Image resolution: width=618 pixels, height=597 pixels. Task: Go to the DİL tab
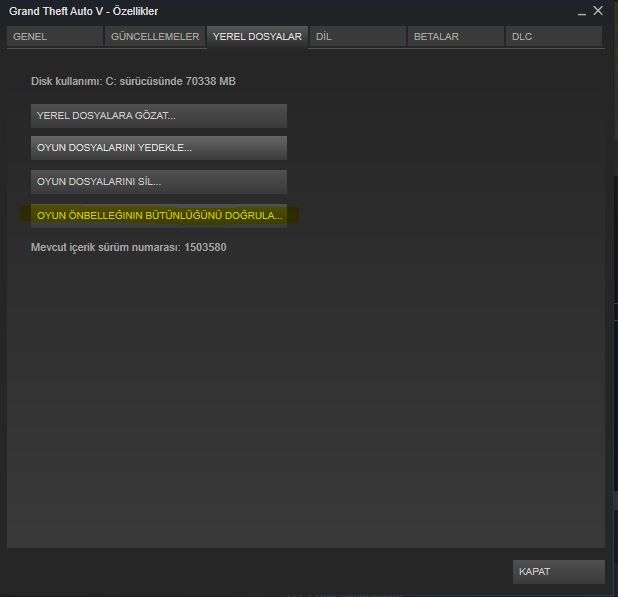(358, 37)
